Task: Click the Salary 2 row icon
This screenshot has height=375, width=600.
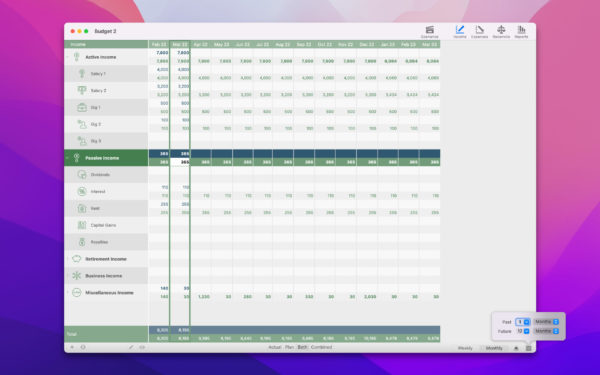Action: pyautogui.click(x=82, y=90)
